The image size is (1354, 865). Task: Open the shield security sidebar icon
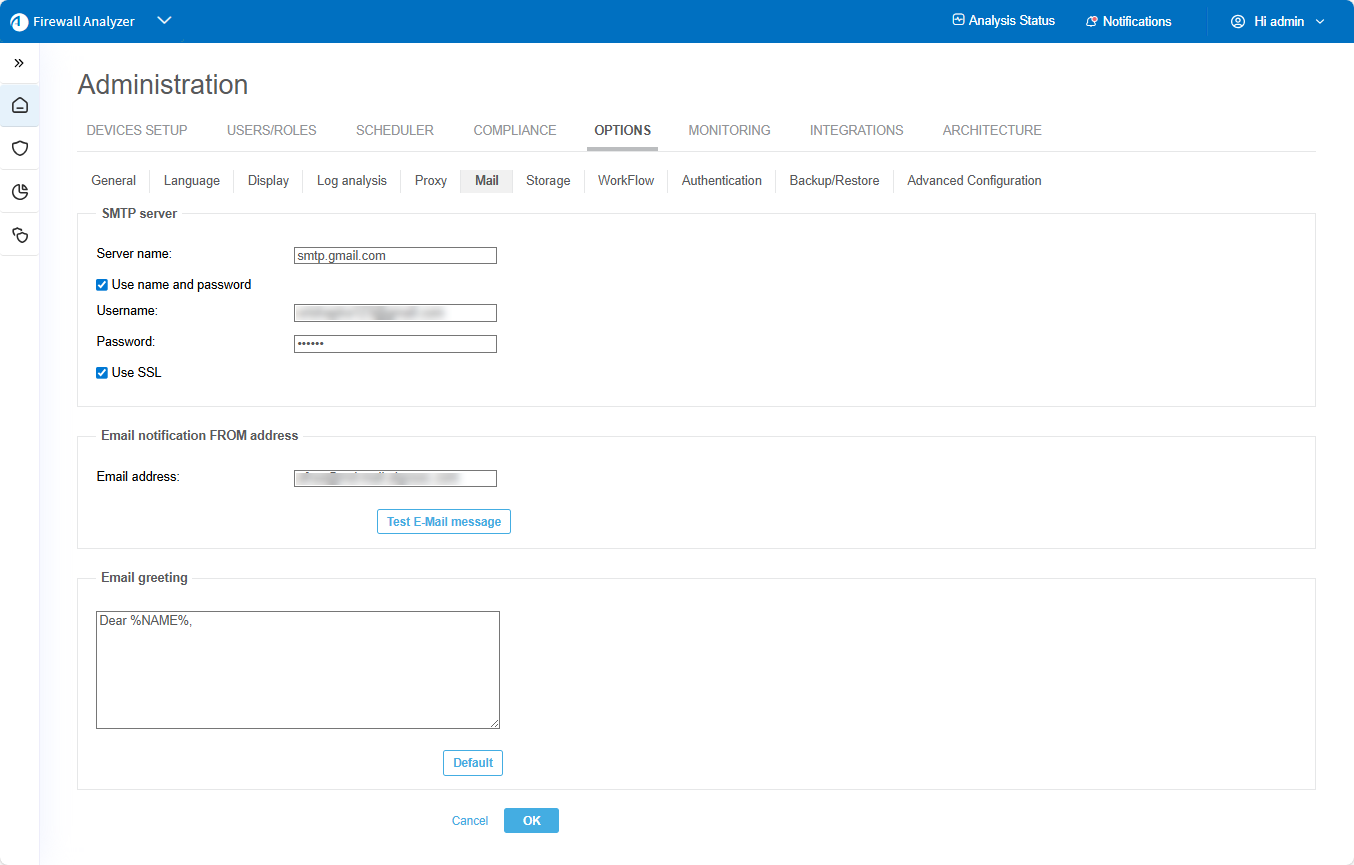point(20,149)
